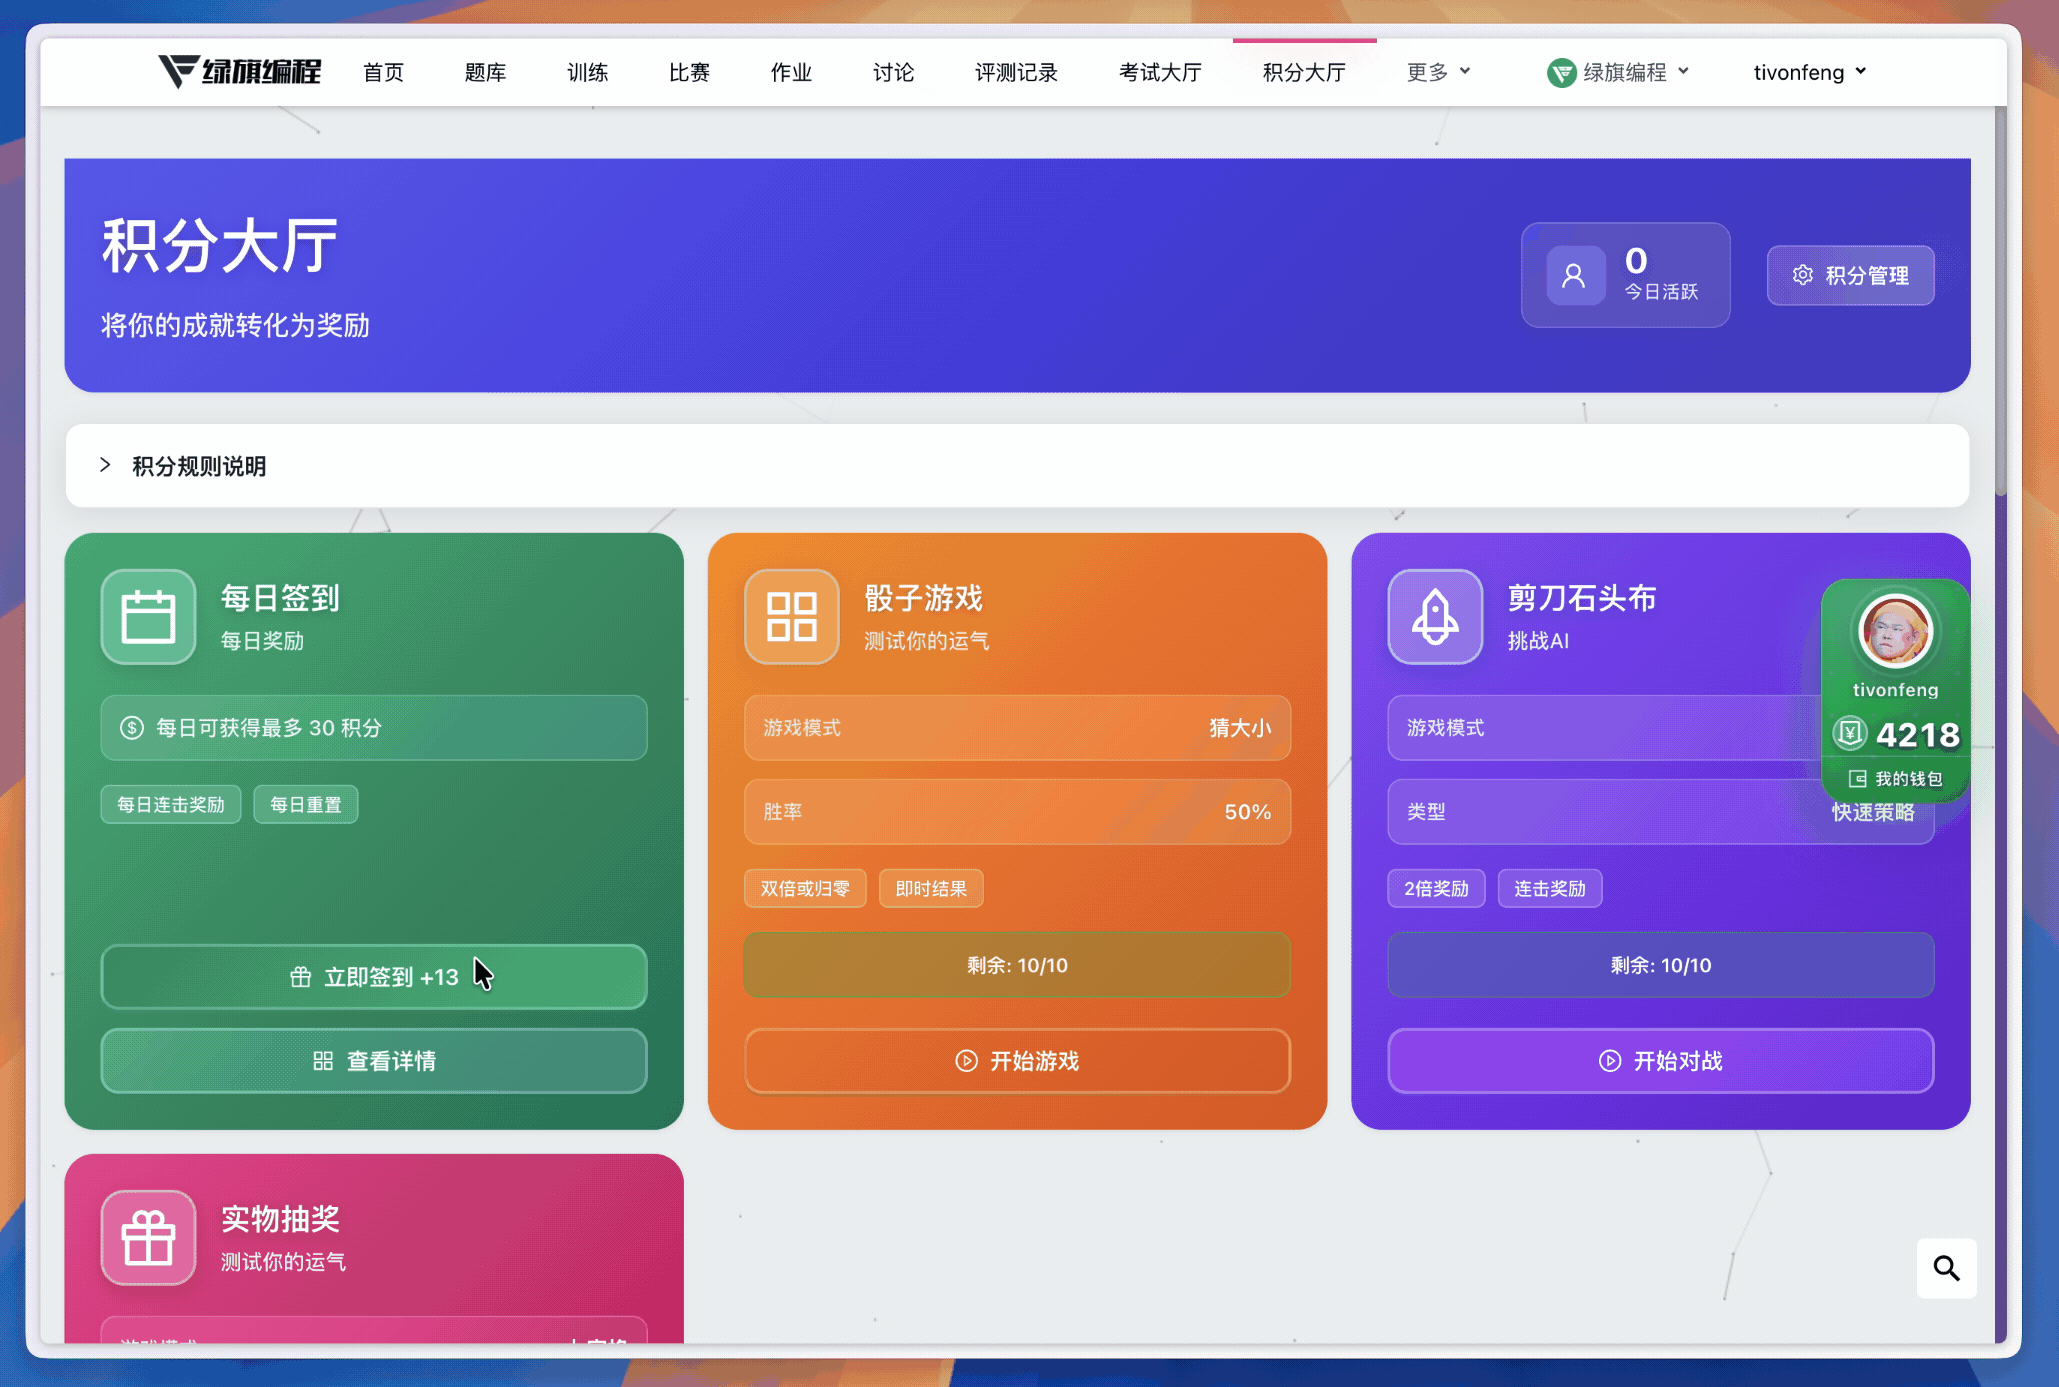
Task: Open the 评测记录 navigation item
Action: pyautogui.click(x=1015, y=72)
